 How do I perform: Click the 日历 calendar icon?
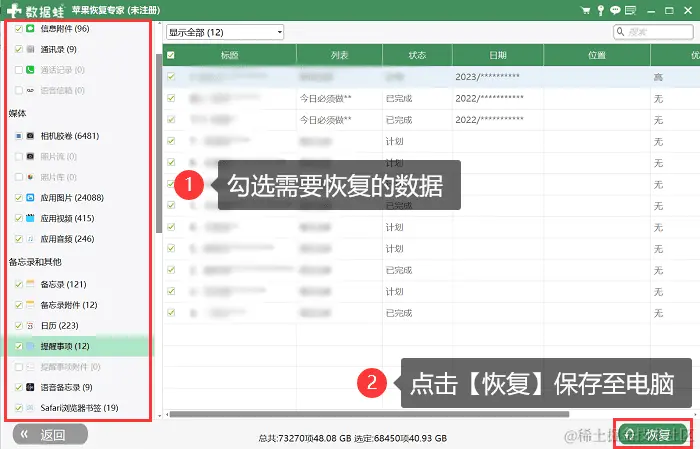(x=30, y=325)
